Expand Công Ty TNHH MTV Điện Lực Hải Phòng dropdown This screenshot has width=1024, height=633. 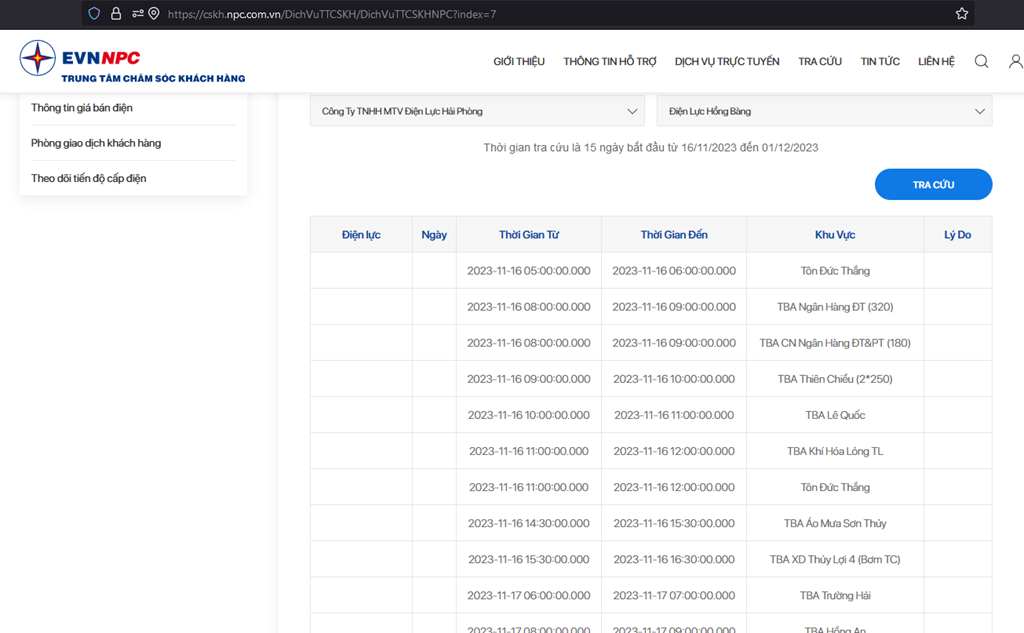pos(477,111)
